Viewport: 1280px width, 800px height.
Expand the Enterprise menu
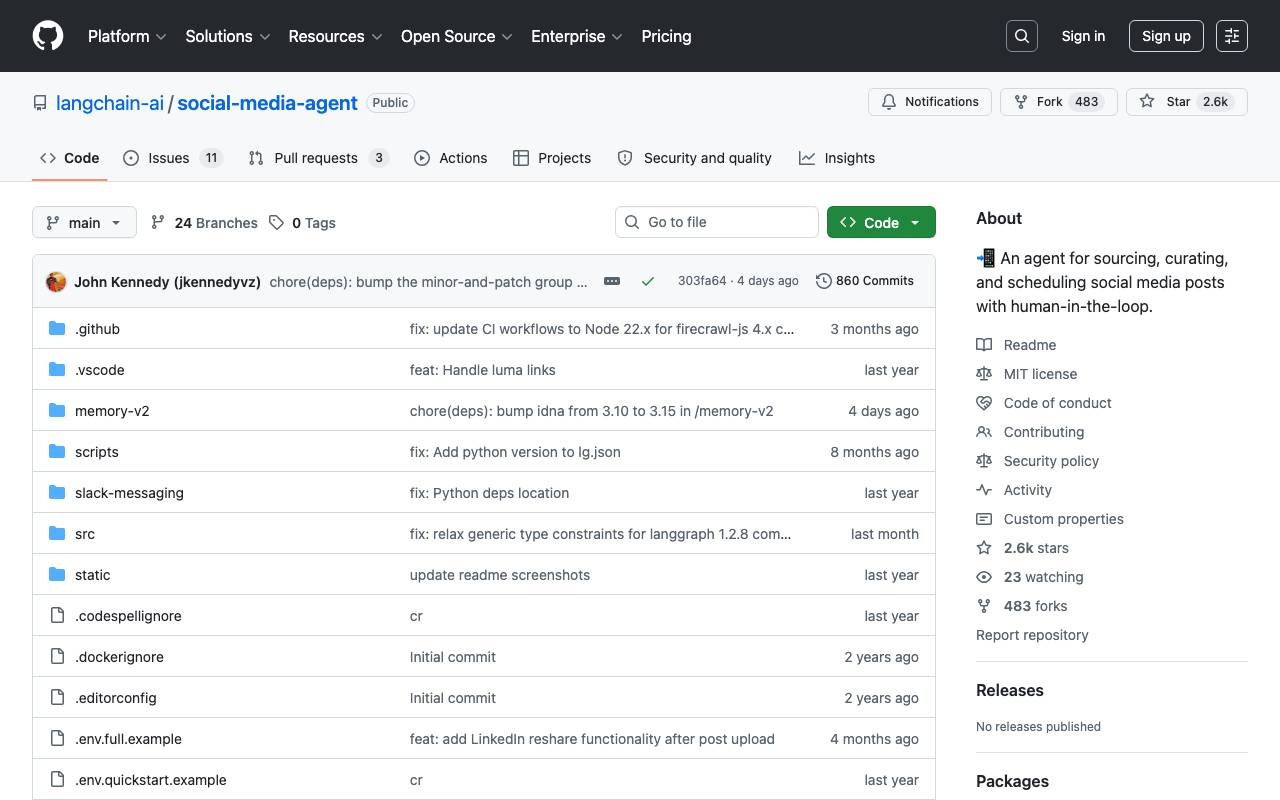(577, 36)
